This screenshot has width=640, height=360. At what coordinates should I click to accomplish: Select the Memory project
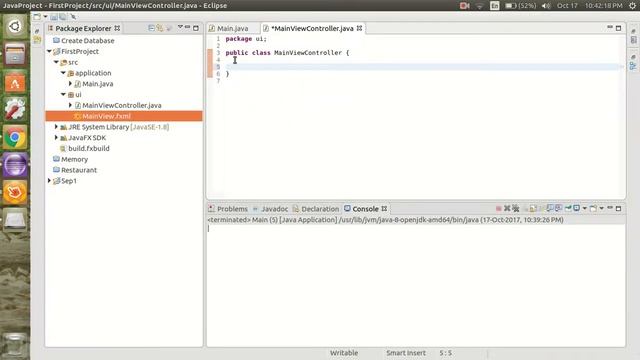pyautogui.click(x=74, y=159)
